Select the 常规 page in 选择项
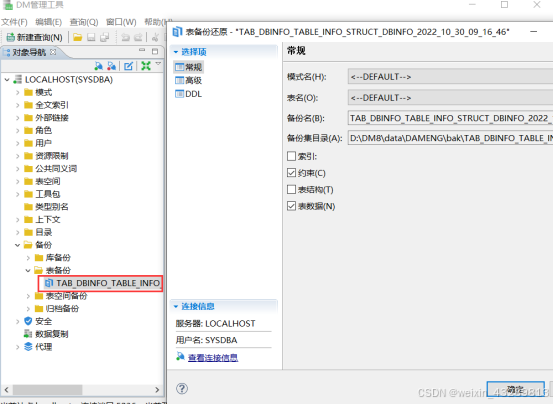The height and width of the screenshot is (404, 553). [x=189, y=67]
